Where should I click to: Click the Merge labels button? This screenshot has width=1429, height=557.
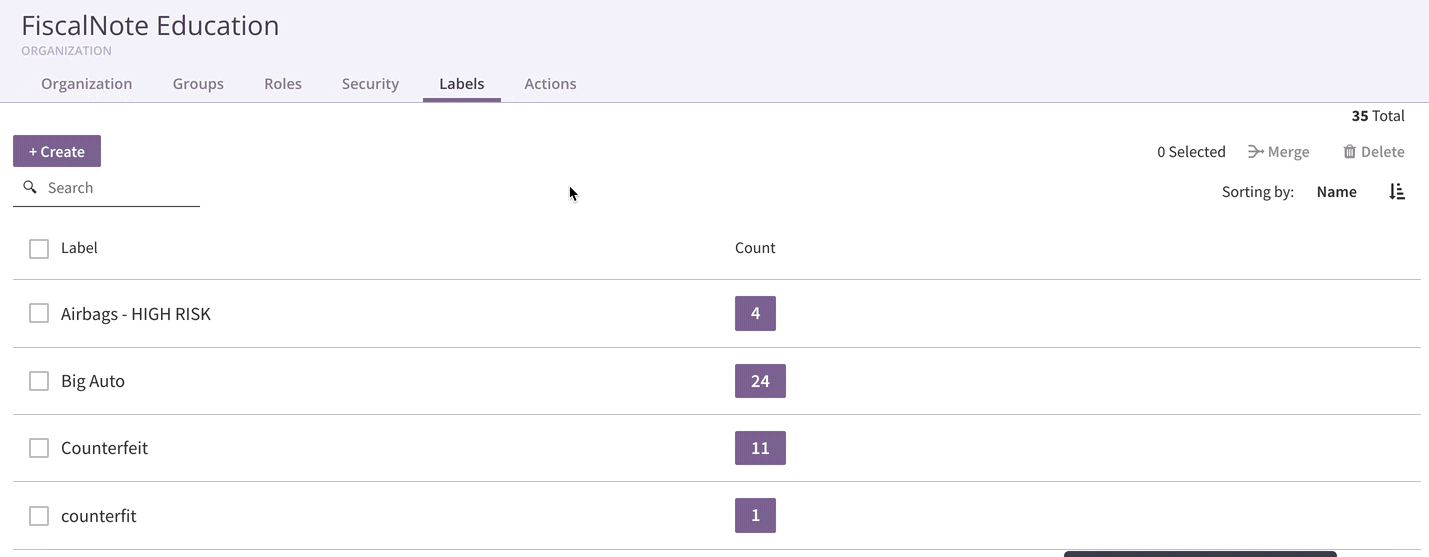pos(1279,152)
